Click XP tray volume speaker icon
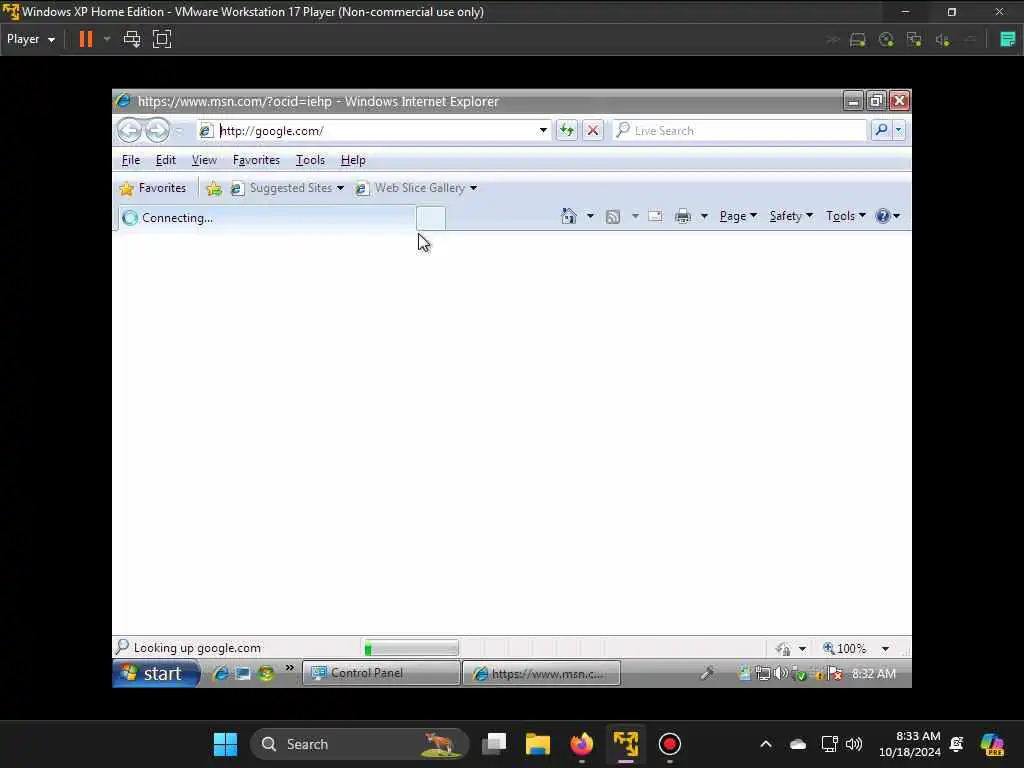This screenshot has width=1024, height=768. point(780,673)
